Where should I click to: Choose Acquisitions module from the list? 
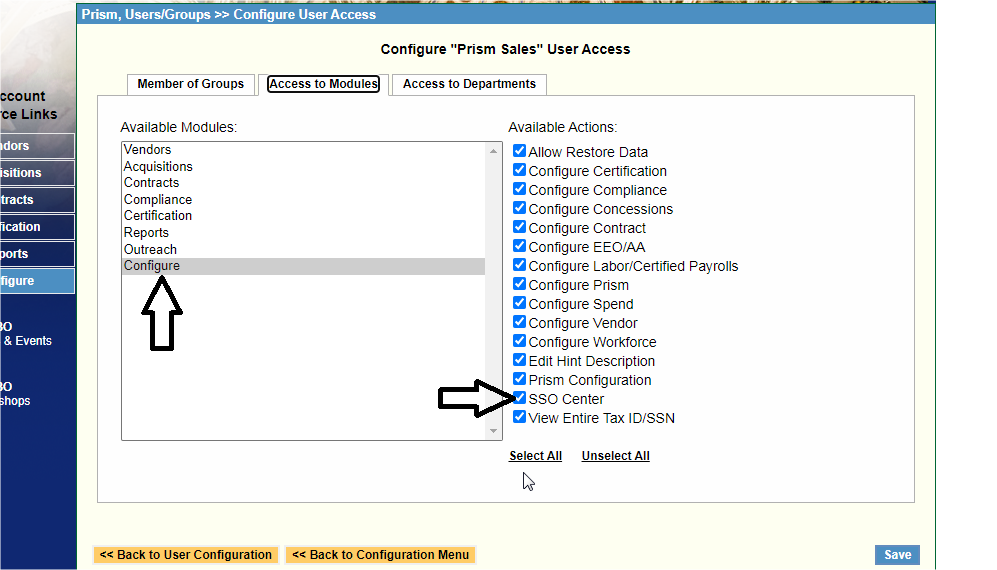pyautogui.click(x=158, y=167)
